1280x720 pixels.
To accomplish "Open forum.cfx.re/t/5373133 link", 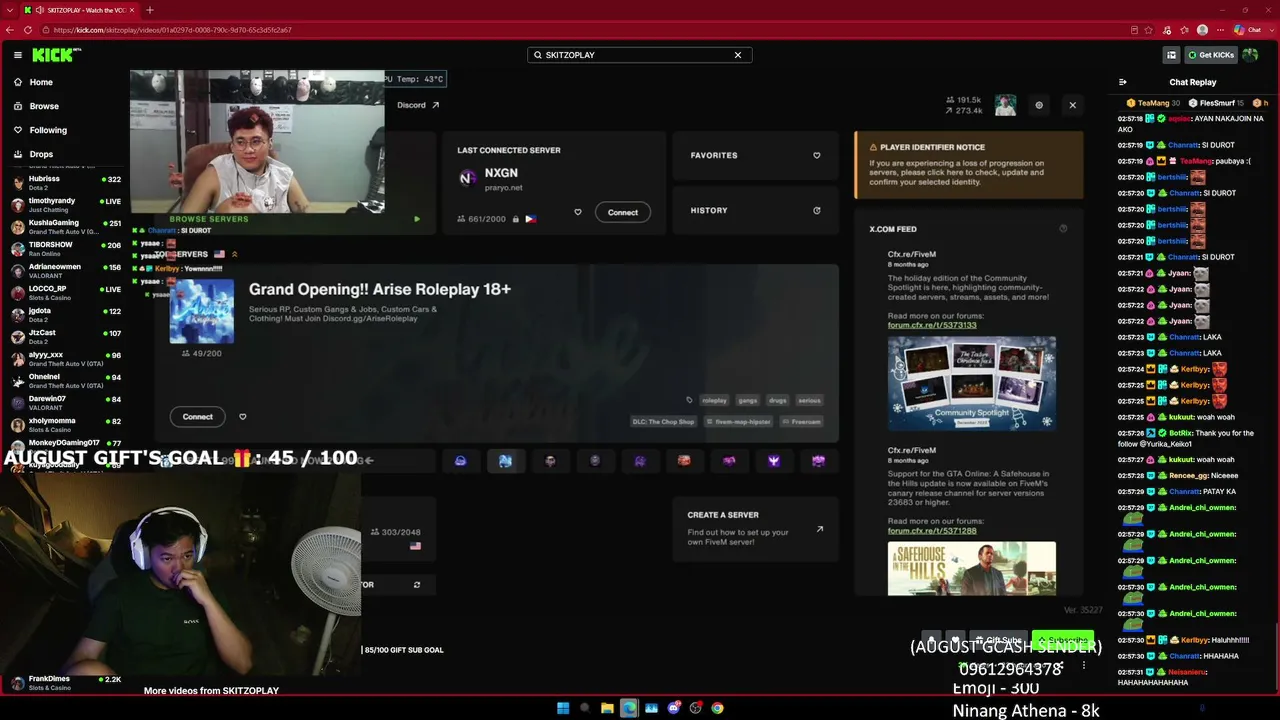I will click(x=932, y=325).
